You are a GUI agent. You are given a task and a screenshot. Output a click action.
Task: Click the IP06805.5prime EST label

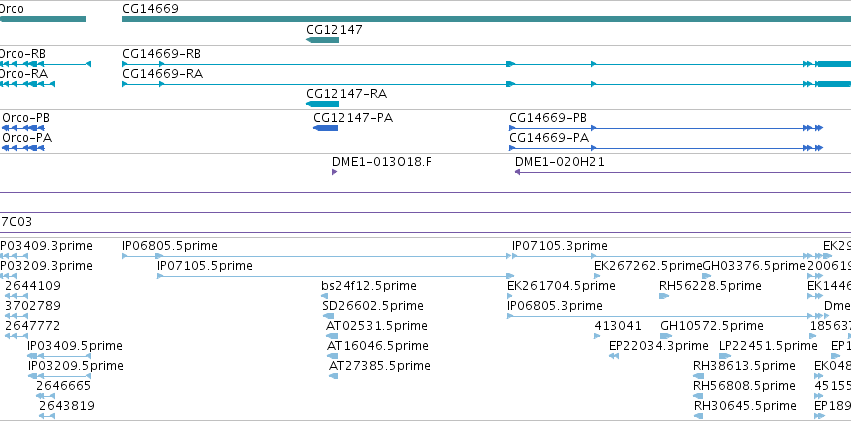click(170, 246)
